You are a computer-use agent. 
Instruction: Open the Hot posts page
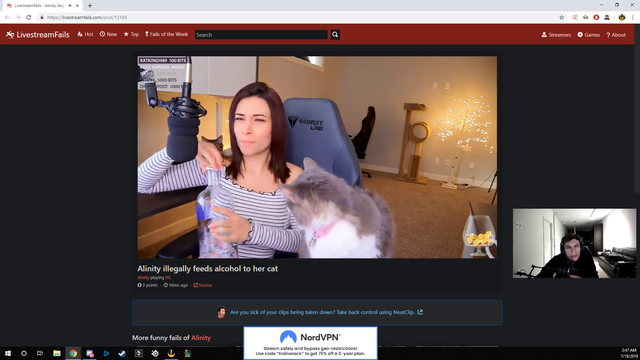point(85,34)
